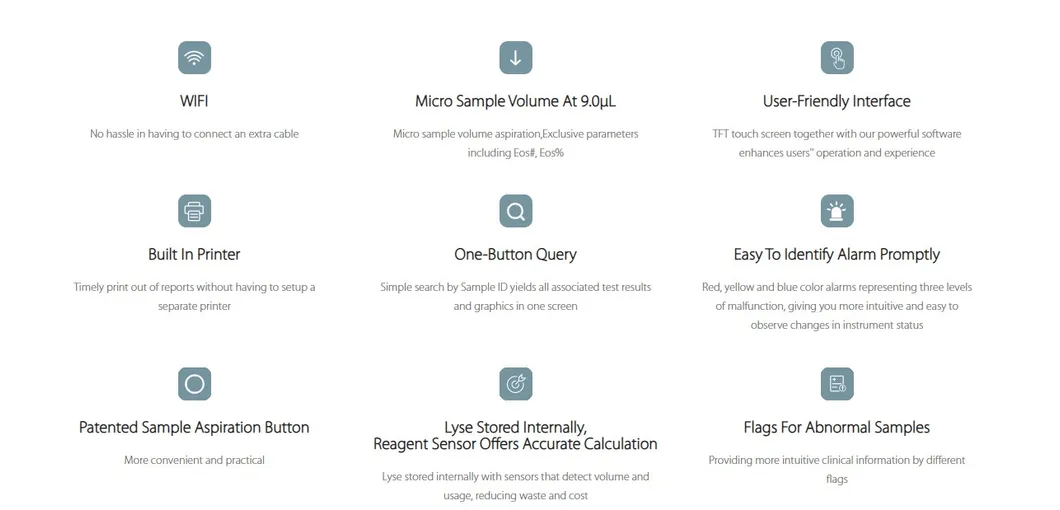Click the Flags For Abnormal Samples heading
Image resolution: width=1060 pixels, height=510 pixels.
[x=836, y=427]
